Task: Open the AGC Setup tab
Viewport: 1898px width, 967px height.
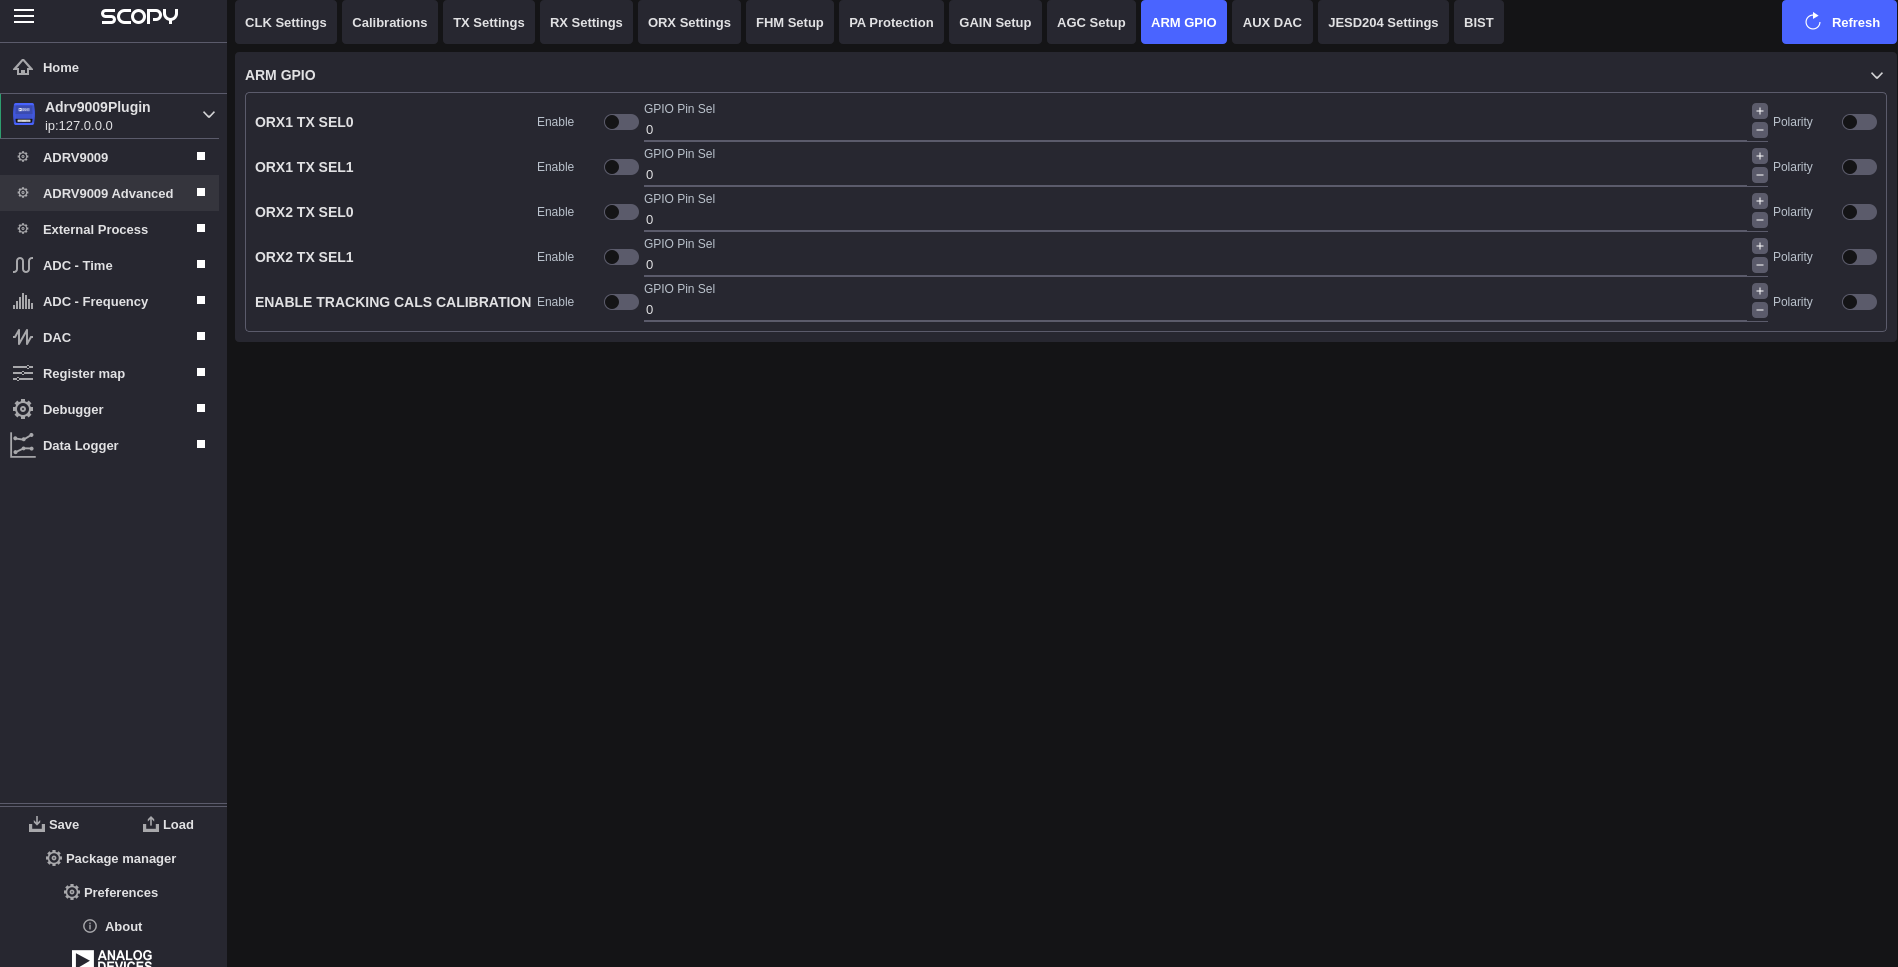Action: pyautogui.click(x=1091, y=22)
